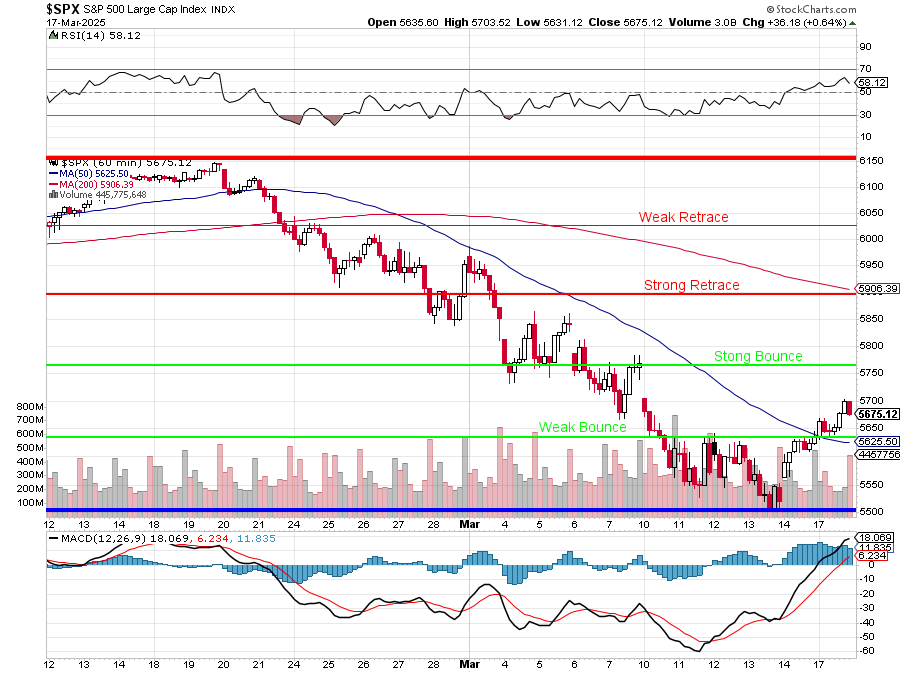Image resolution: width=900 pixels, height=673 pixels.
Task: Select the Stong Bounce annotation label
Action: coord(757,356)
